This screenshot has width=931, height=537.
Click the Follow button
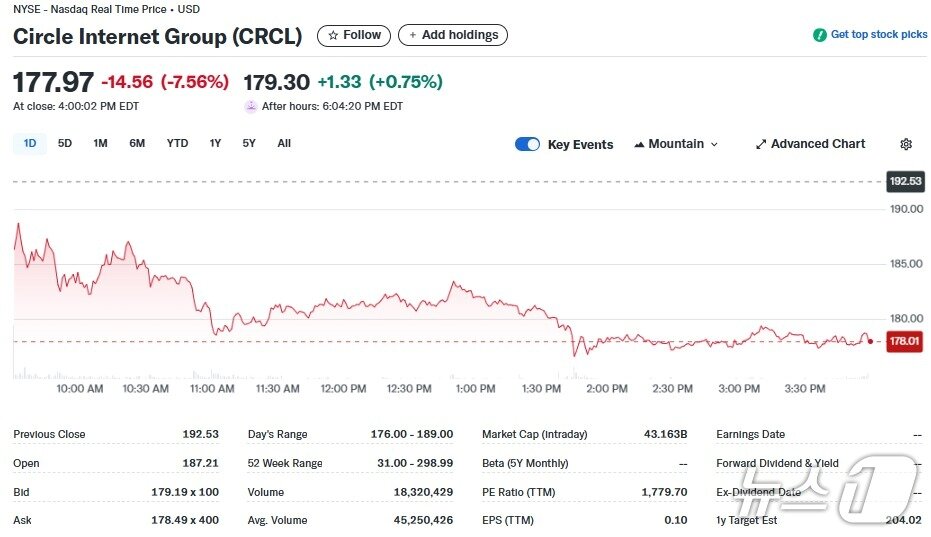click(354, 35)
